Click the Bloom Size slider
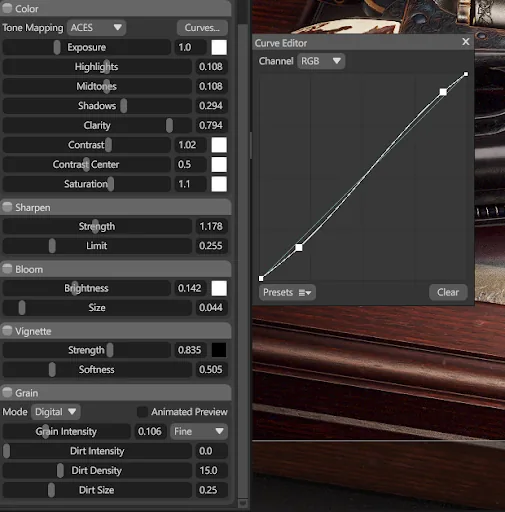 pos(97,308)
